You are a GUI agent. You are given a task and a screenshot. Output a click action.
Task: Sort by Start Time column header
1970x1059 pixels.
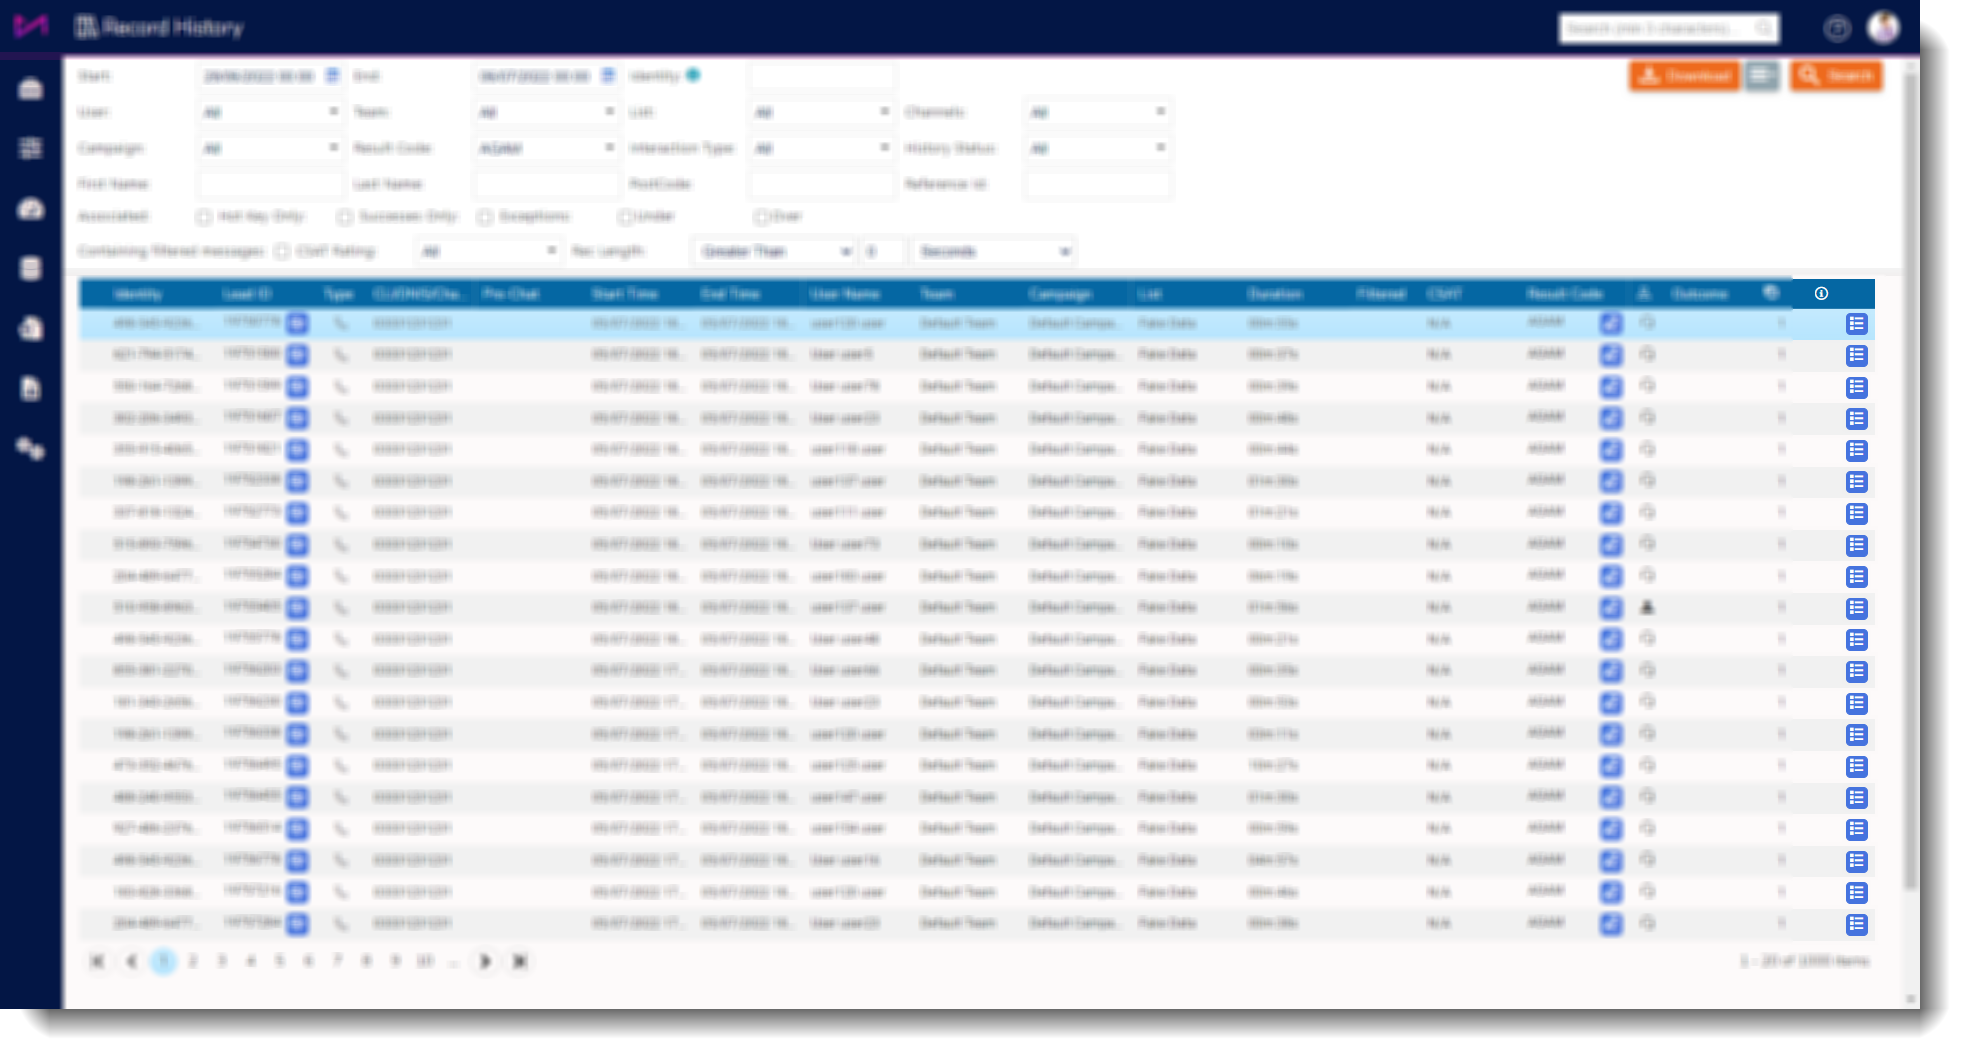pyautogui.click(x=624, y=294)
